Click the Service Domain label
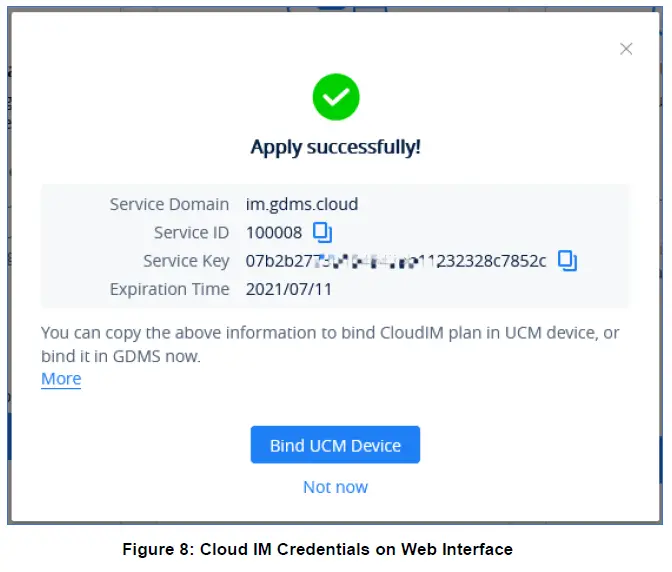The width and height of the screenshot is (672, 572). click(169, 204)
